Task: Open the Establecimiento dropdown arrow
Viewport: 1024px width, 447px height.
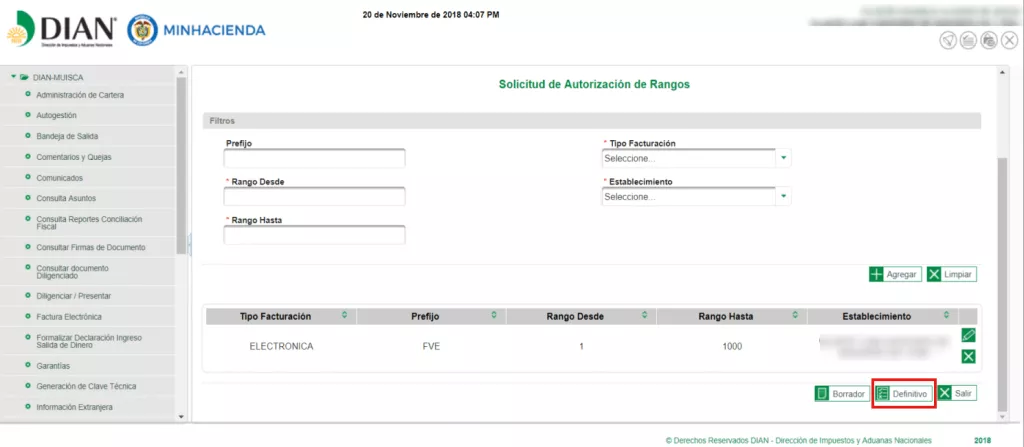Action: [x=784, y=196]
